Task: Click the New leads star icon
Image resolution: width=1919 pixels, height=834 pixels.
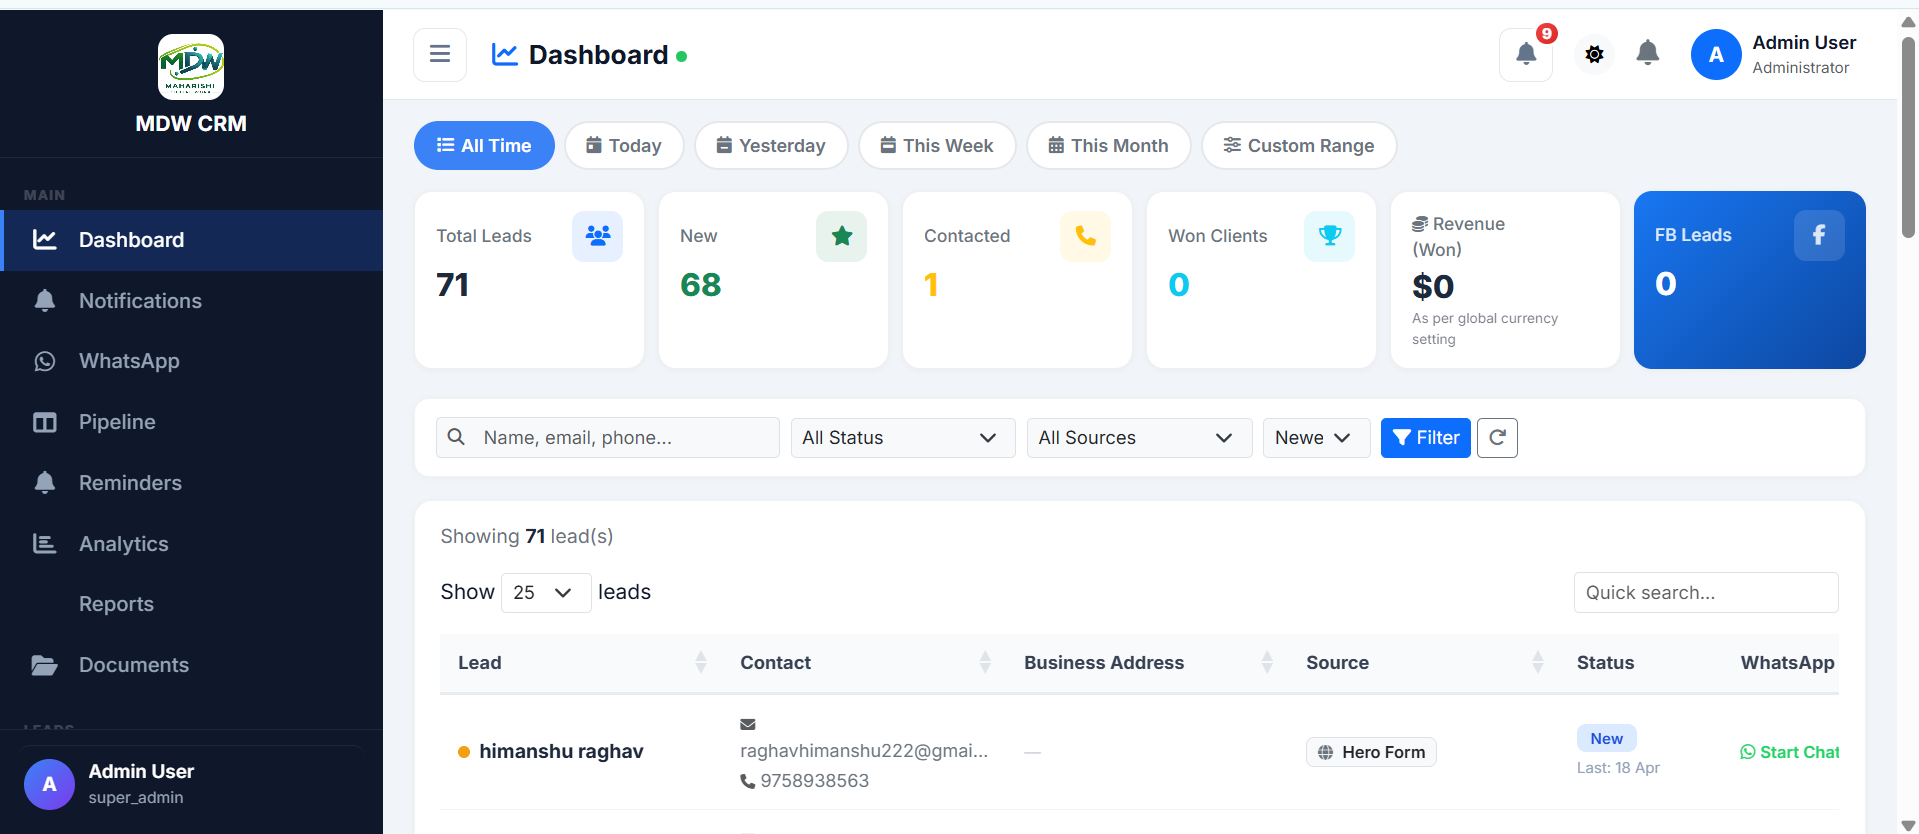Action: (x=842, y=236)
